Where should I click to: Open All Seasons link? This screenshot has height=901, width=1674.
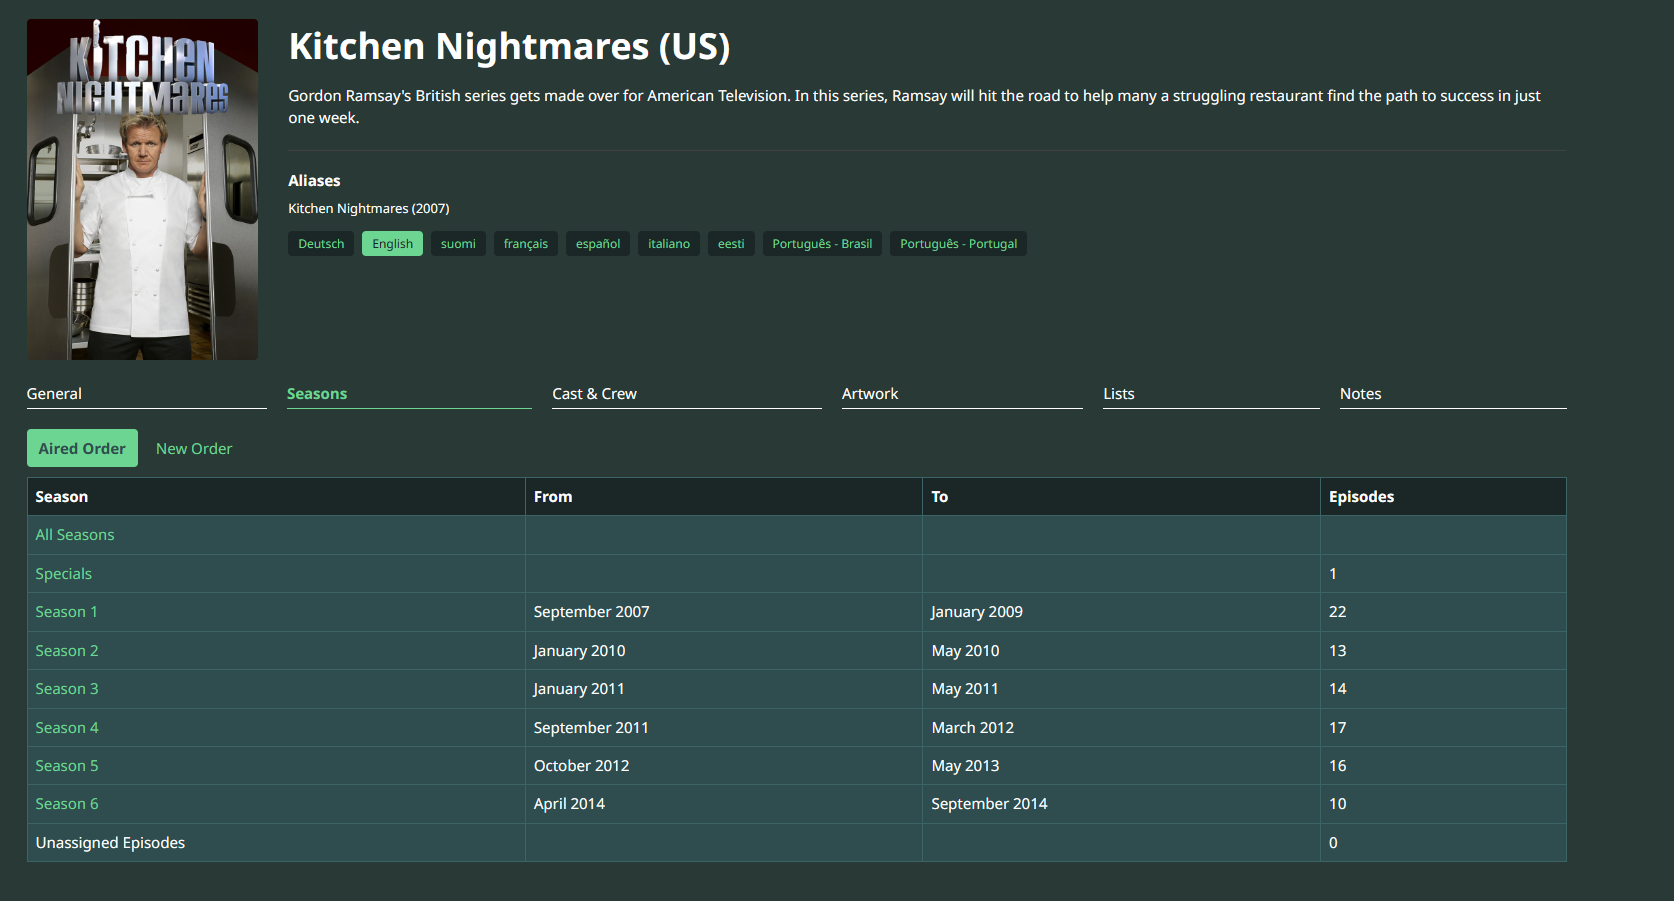[x=75, y=535]
